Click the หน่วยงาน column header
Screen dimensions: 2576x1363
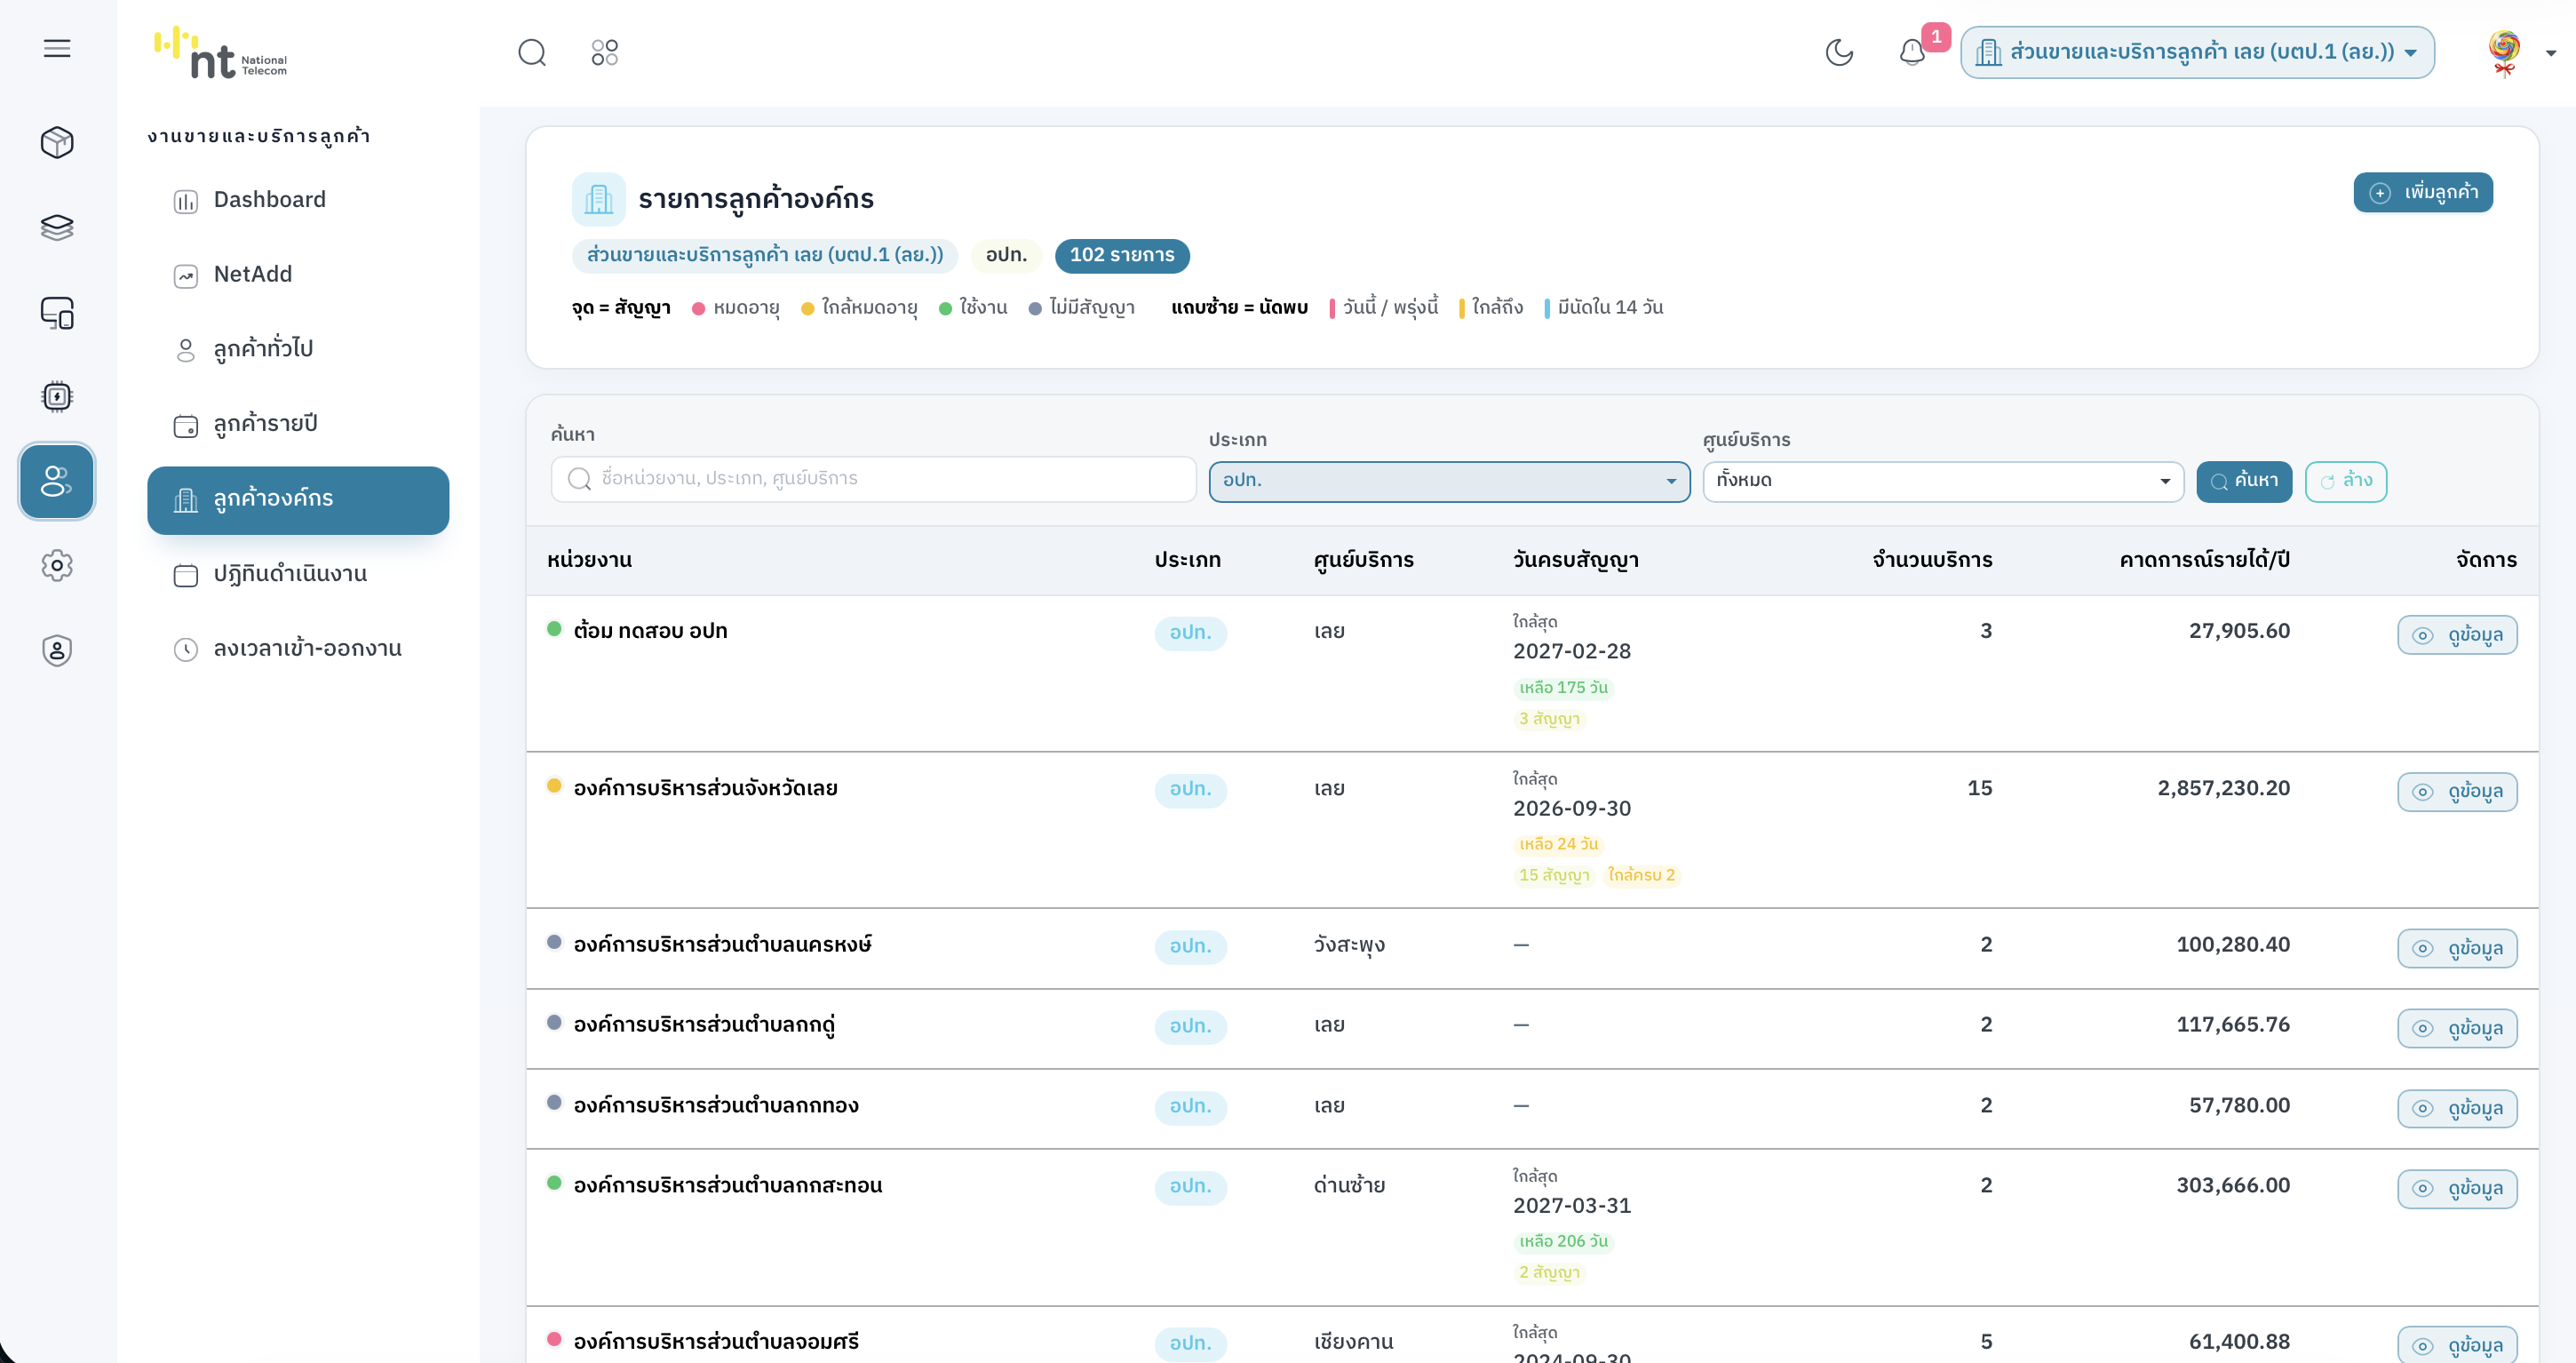589,560
